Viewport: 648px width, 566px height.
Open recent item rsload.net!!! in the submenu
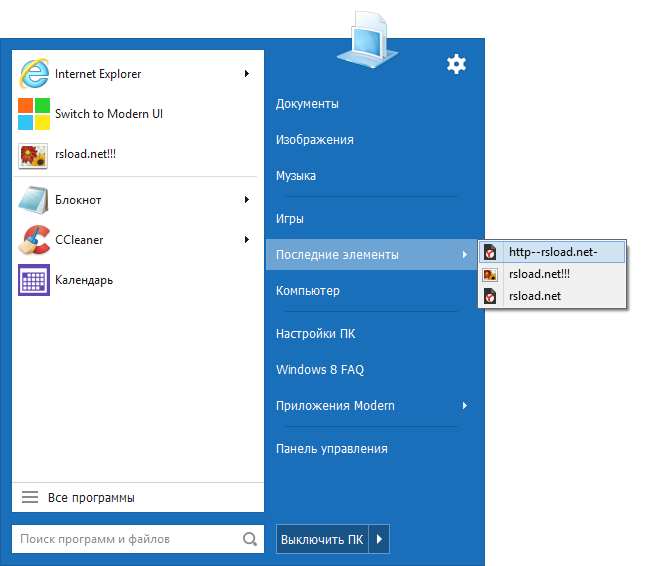tap(552, 274)
